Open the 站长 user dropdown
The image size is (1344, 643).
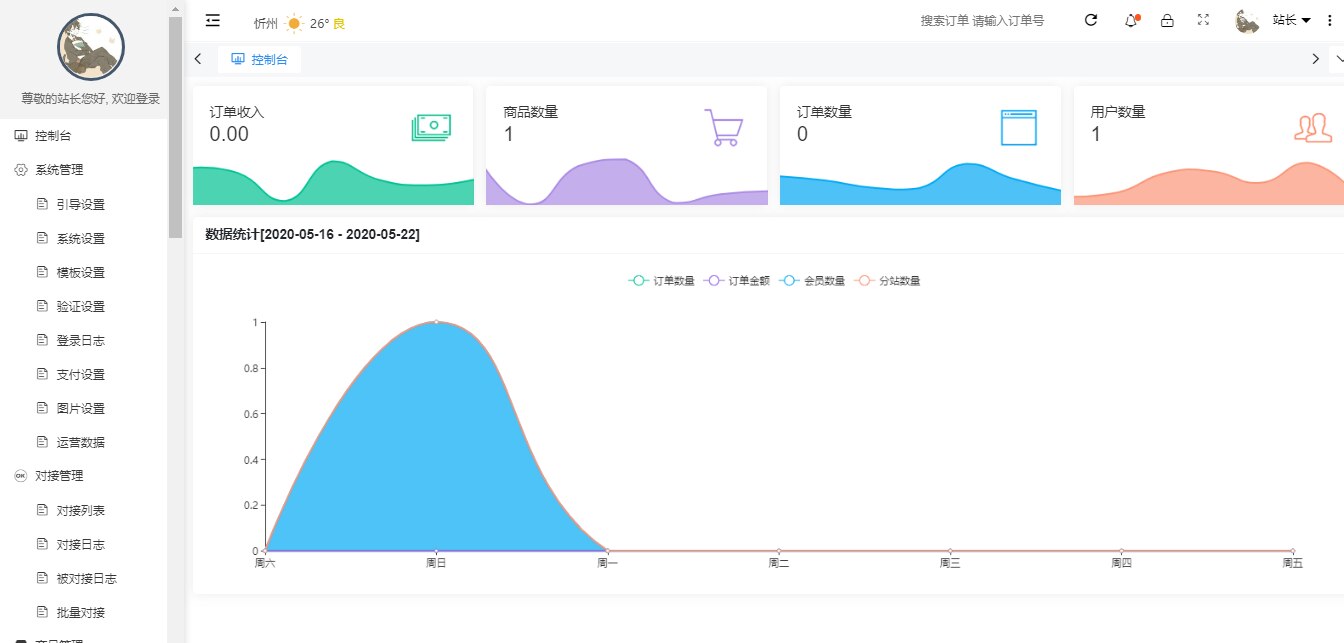coord(1288,20)
